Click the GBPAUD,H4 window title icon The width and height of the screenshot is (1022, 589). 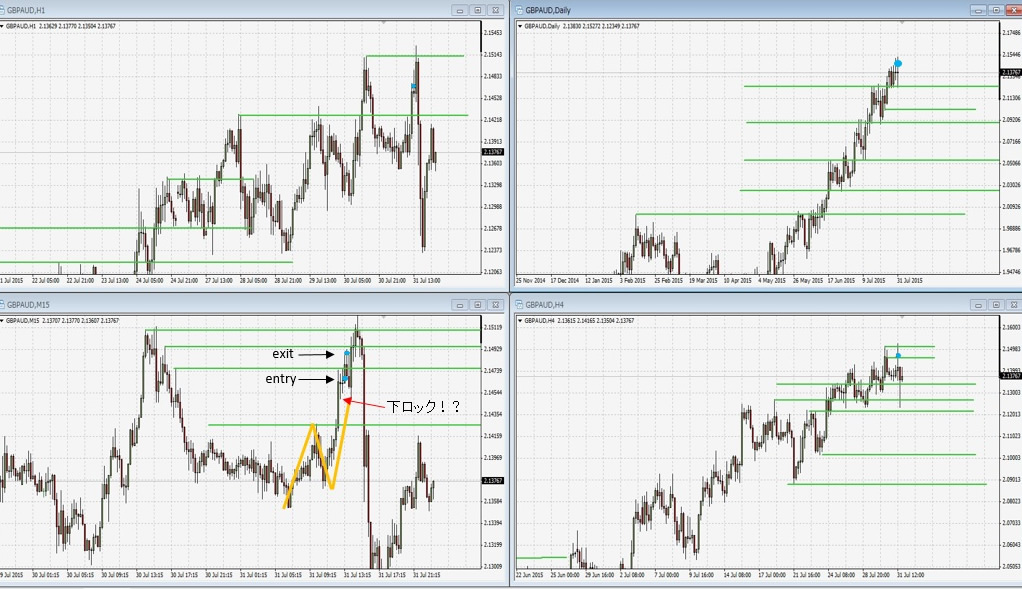click(519, 305)
